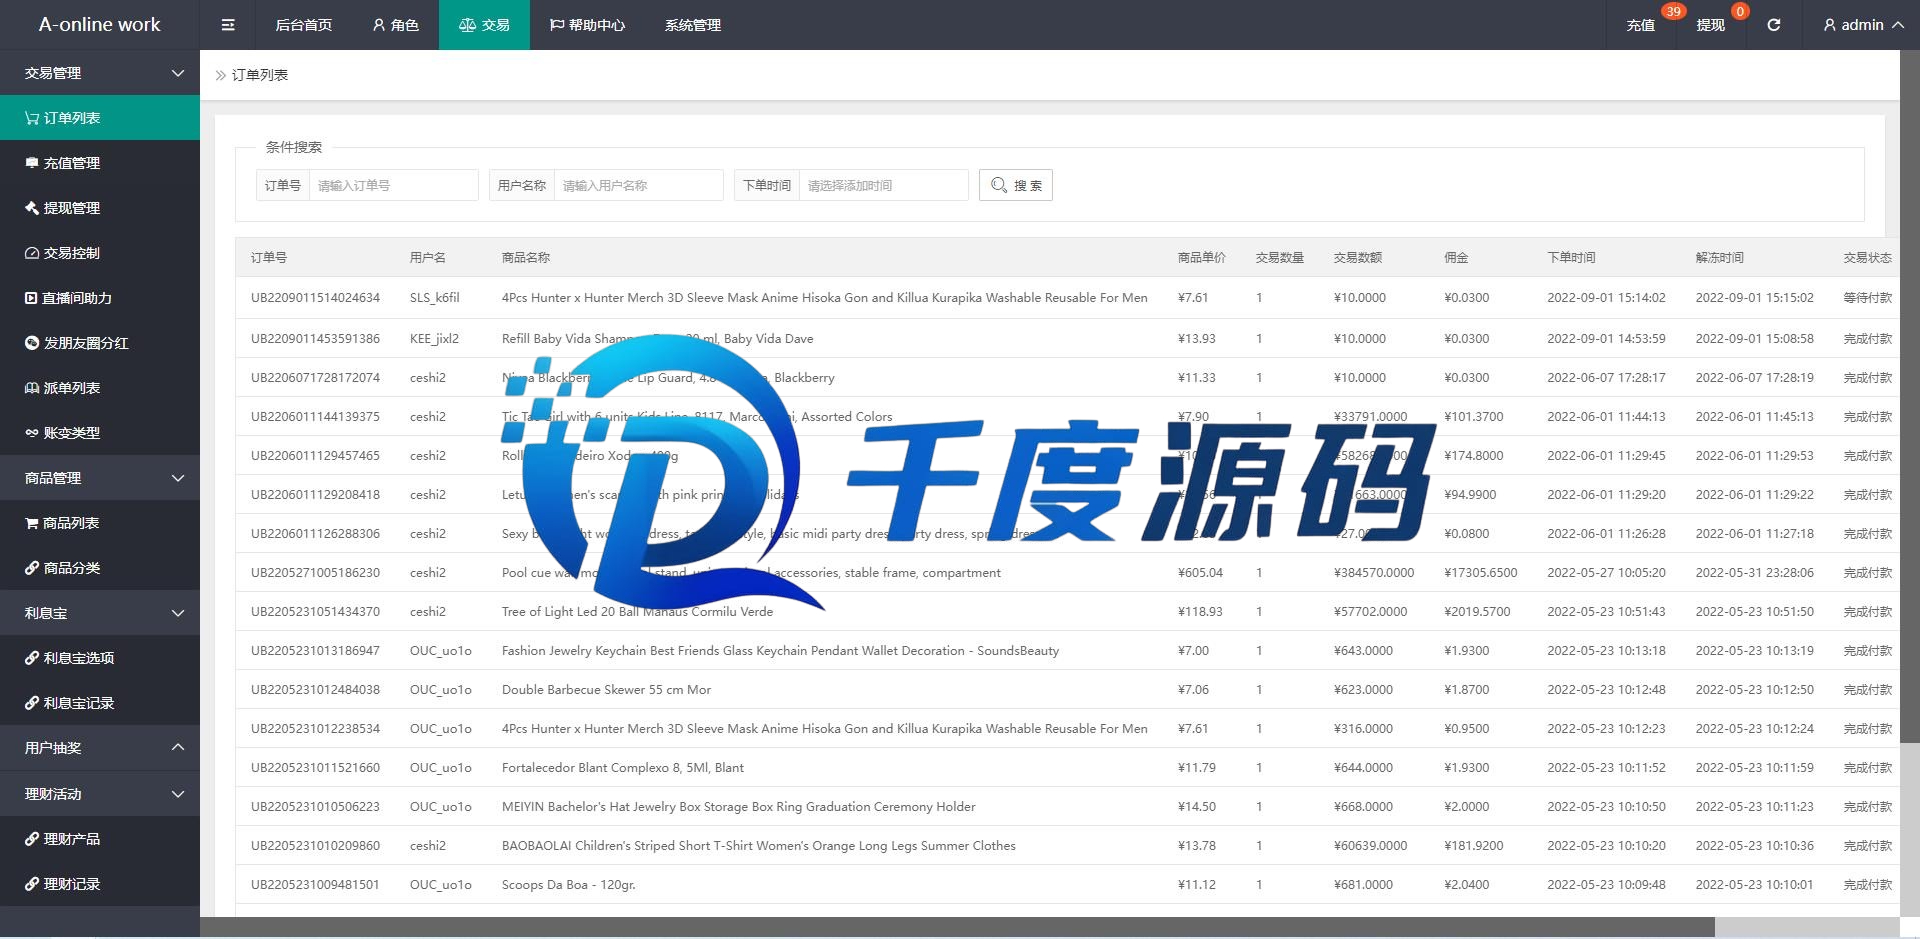Toggle the sidebar collapse hamburger icon
1920x939 pixels.
click(x=228, y=25)
